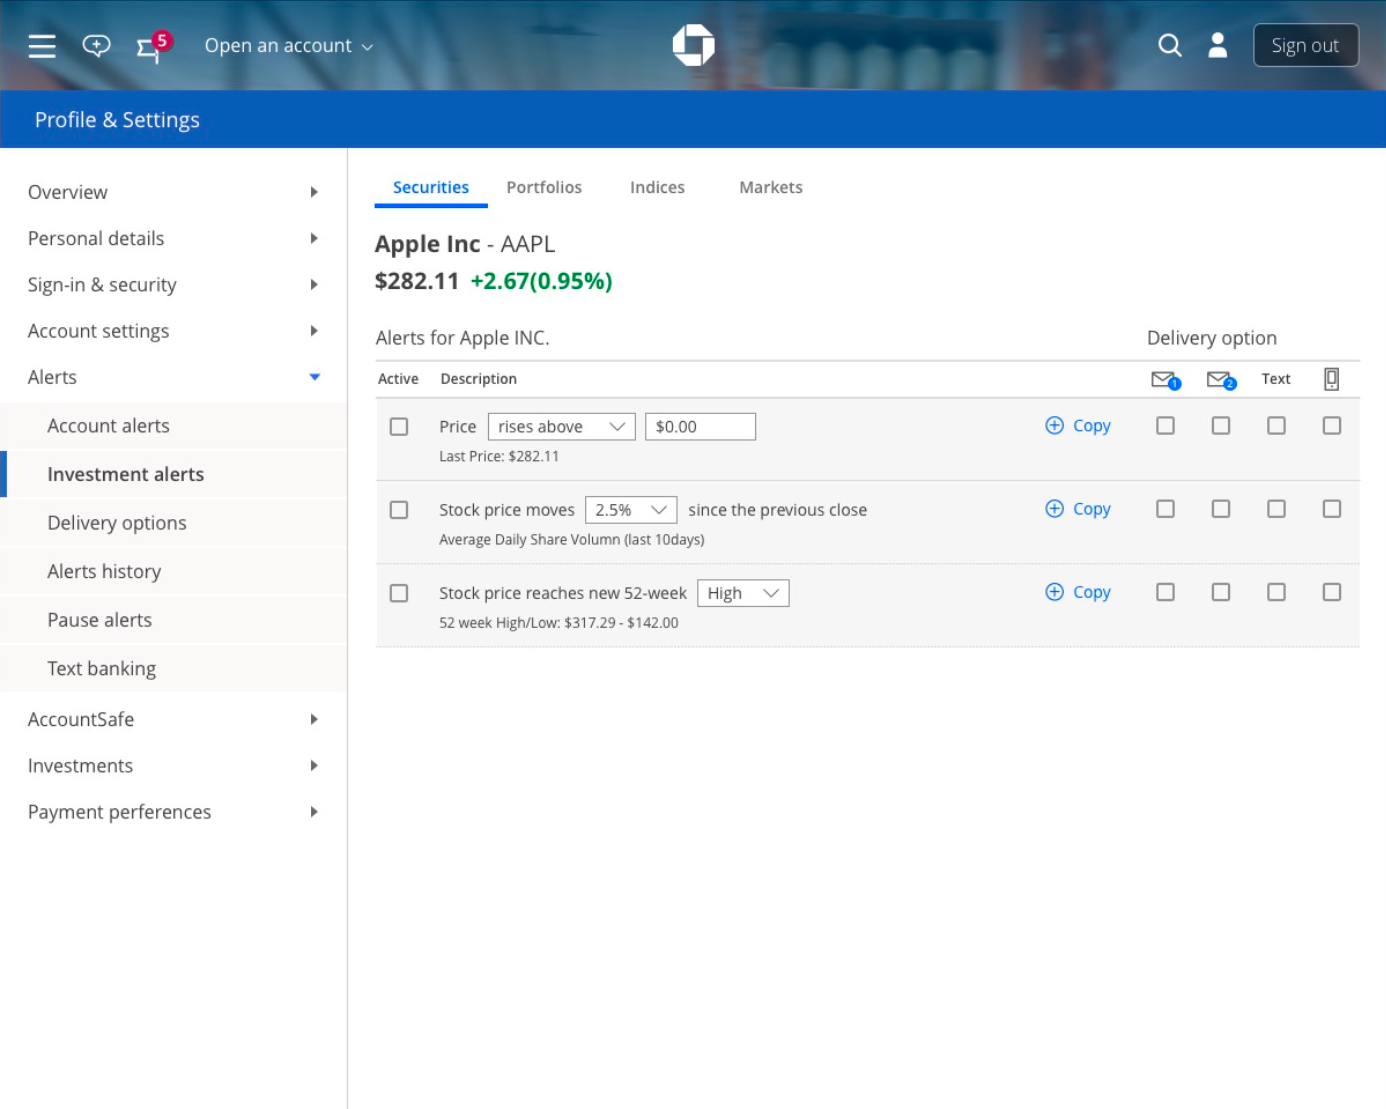Click the $0.00 price input field
Viewport: 1386px width, 1109px height.
pyautogui.click(x=700, y=427)
